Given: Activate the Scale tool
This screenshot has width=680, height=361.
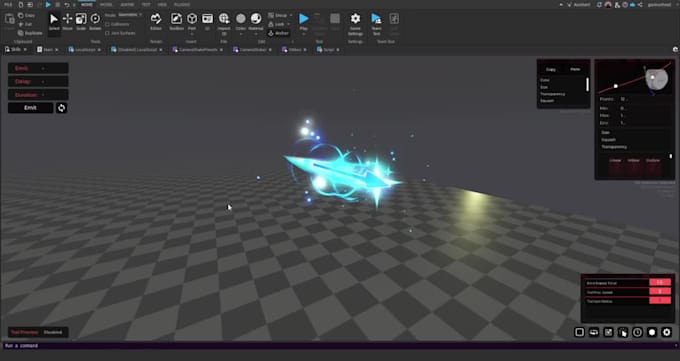Looking at the screenshot, I should coord(81,22).
